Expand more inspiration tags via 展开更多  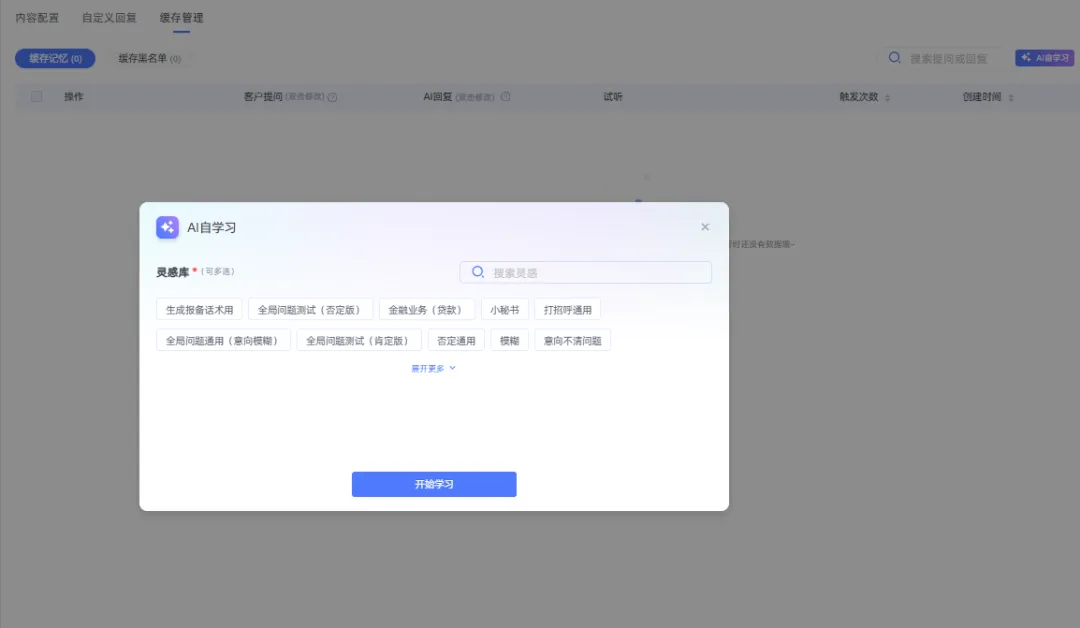[433, 368]
